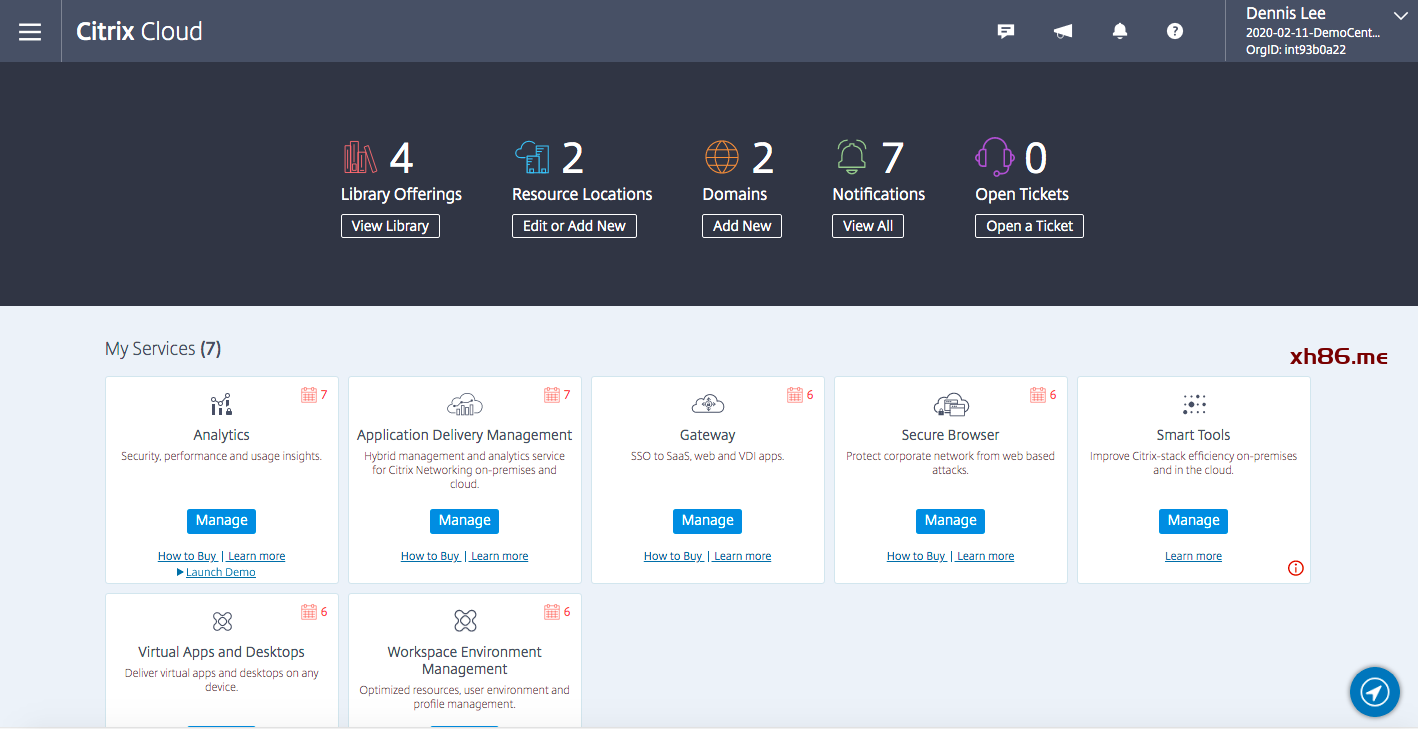Screen dimensions: 1418x729
Task: Click calendar trial icon on Application Delivery Management card
Action: pyautogui.click(x=552, y=395)
